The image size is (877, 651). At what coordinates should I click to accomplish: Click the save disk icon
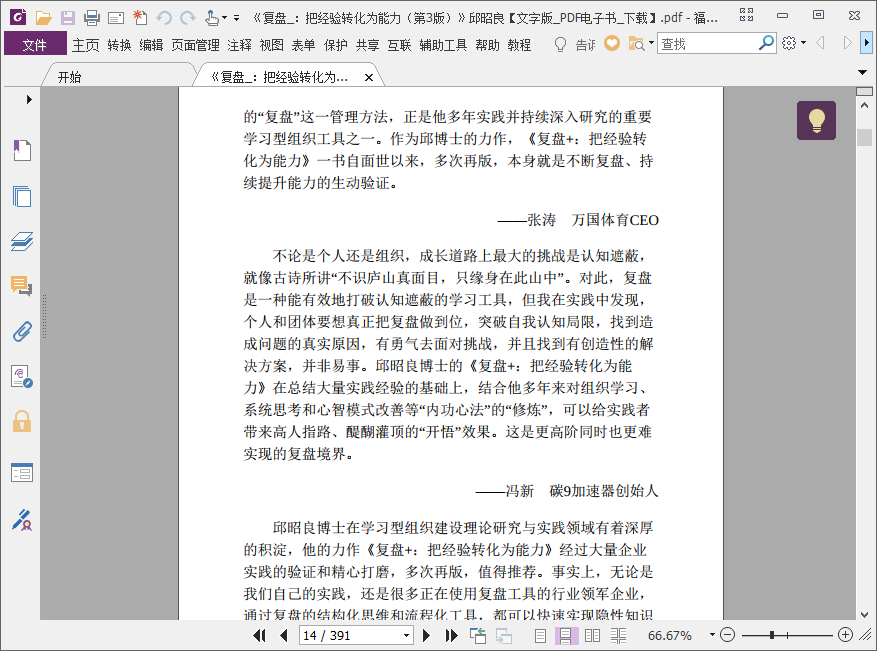tap(68, 18)
